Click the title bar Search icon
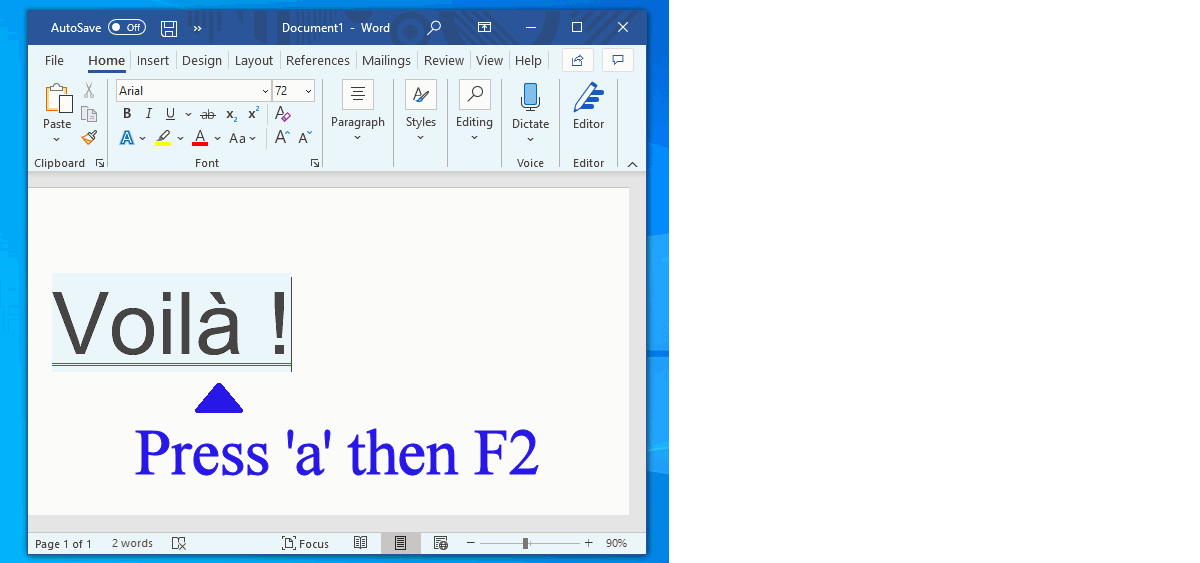1200x563 pixels. (x=434, y=28)
